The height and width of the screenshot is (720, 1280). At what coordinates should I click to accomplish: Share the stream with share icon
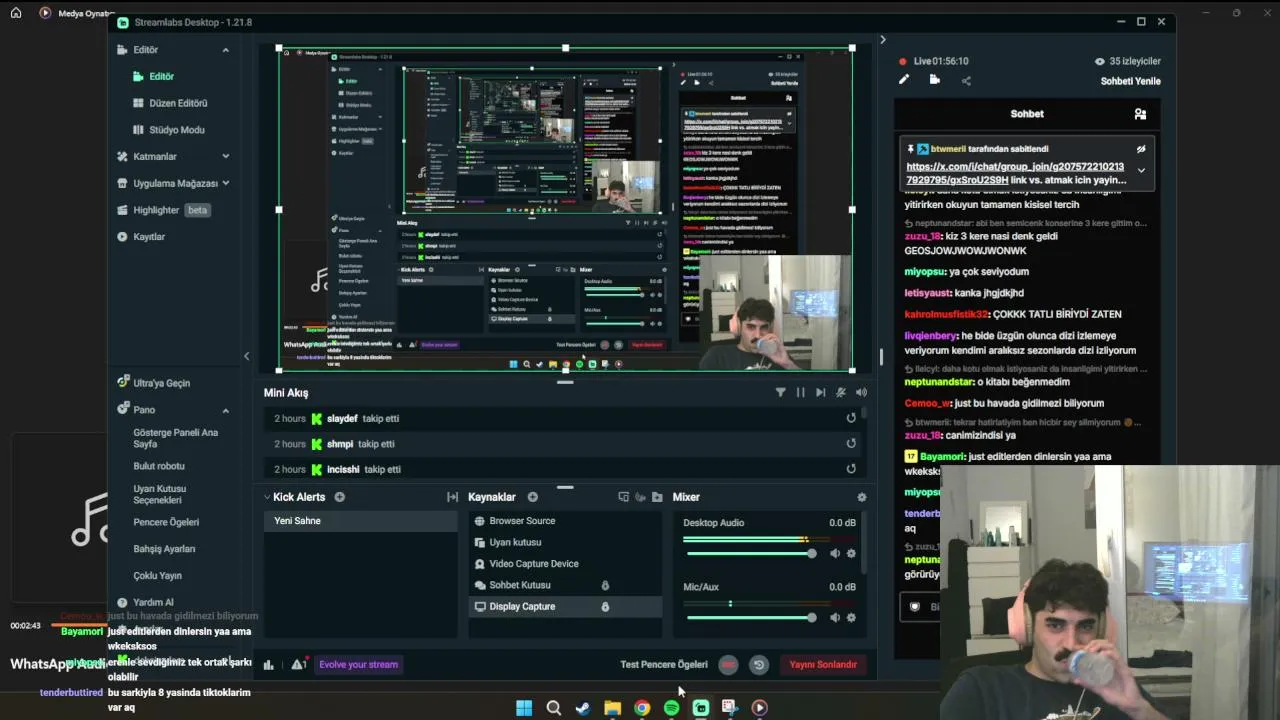(x=966, y=81)
